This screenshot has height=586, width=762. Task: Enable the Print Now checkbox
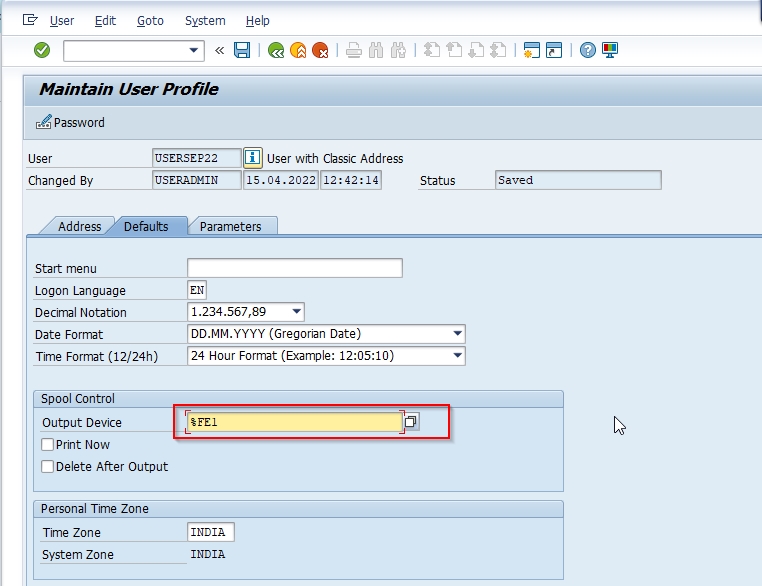click(47, 445)
